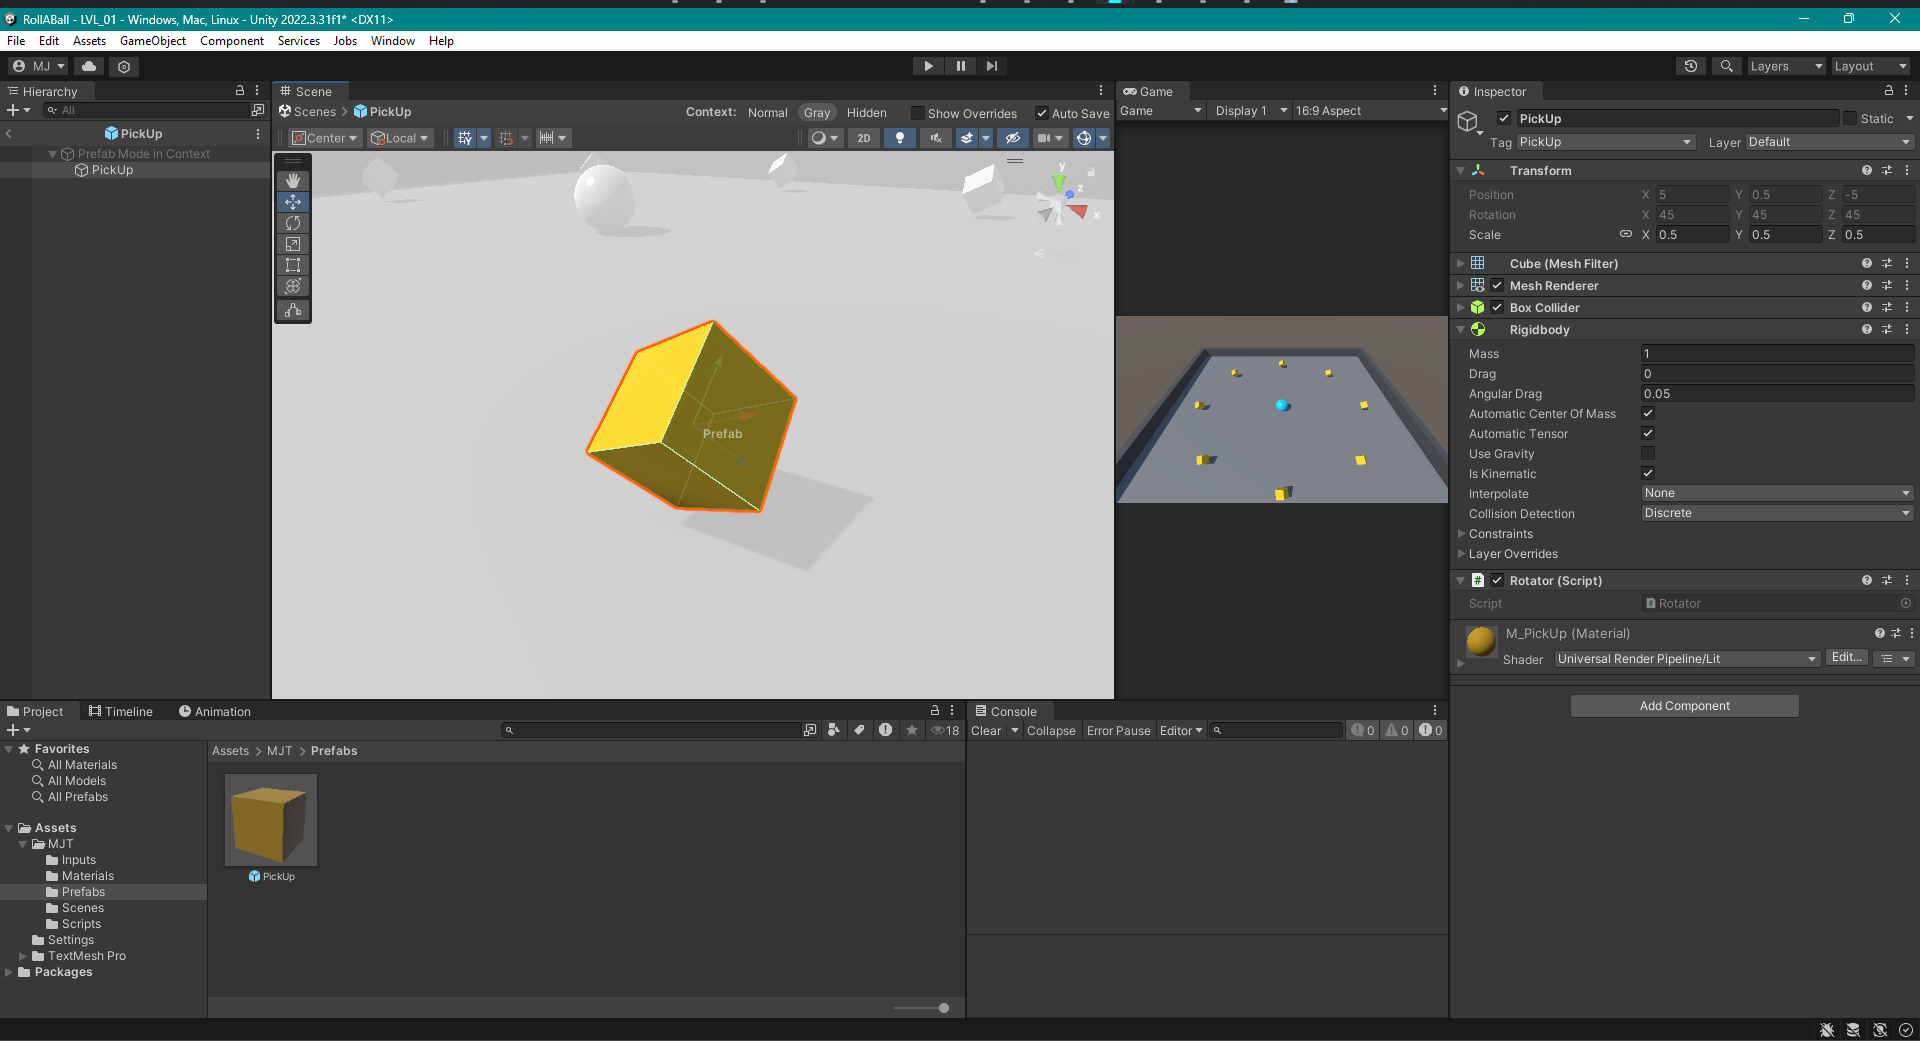The width and height of the screenshot is (1920, 1041).
Task: Select the Rotate tool in Scene toolbar
Action: tap(293, 223)
